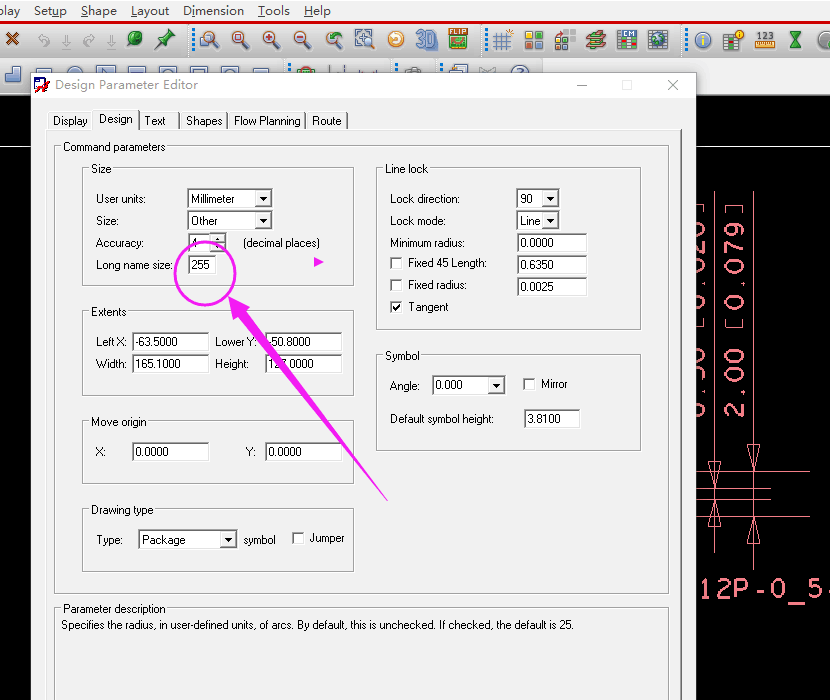This screenshot has width=830, height=700.
Task: Toggle the grid icon in toolbar
Action: [x=502, y=40]
